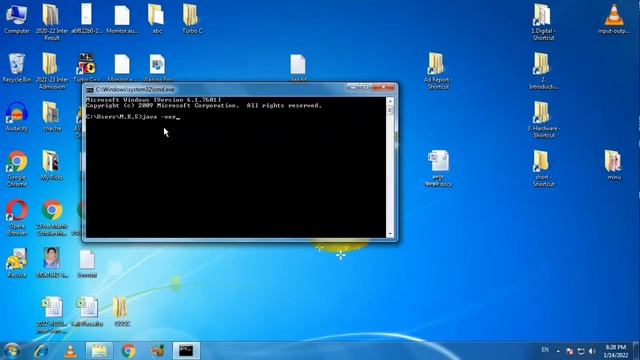Open the EN language indicator

pos(545,350)
